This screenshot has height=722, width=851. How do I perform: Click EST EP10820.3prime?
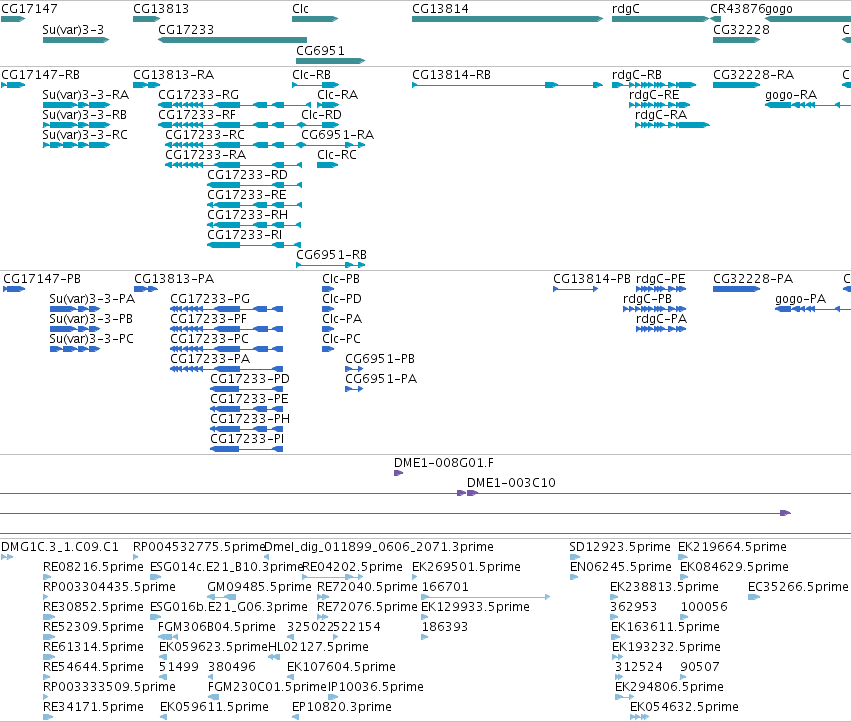point(295,717)
